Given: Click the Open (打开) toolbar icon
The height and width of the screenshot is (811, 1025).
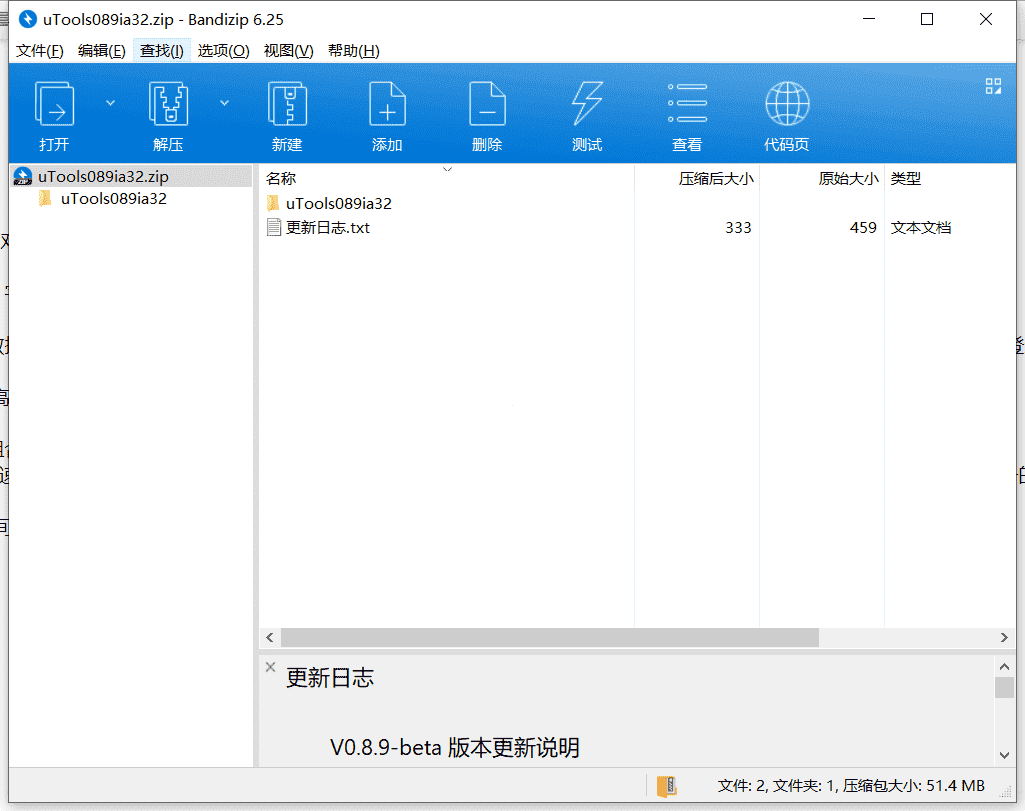Looking at the screenshot, I should tap(54, 104).
